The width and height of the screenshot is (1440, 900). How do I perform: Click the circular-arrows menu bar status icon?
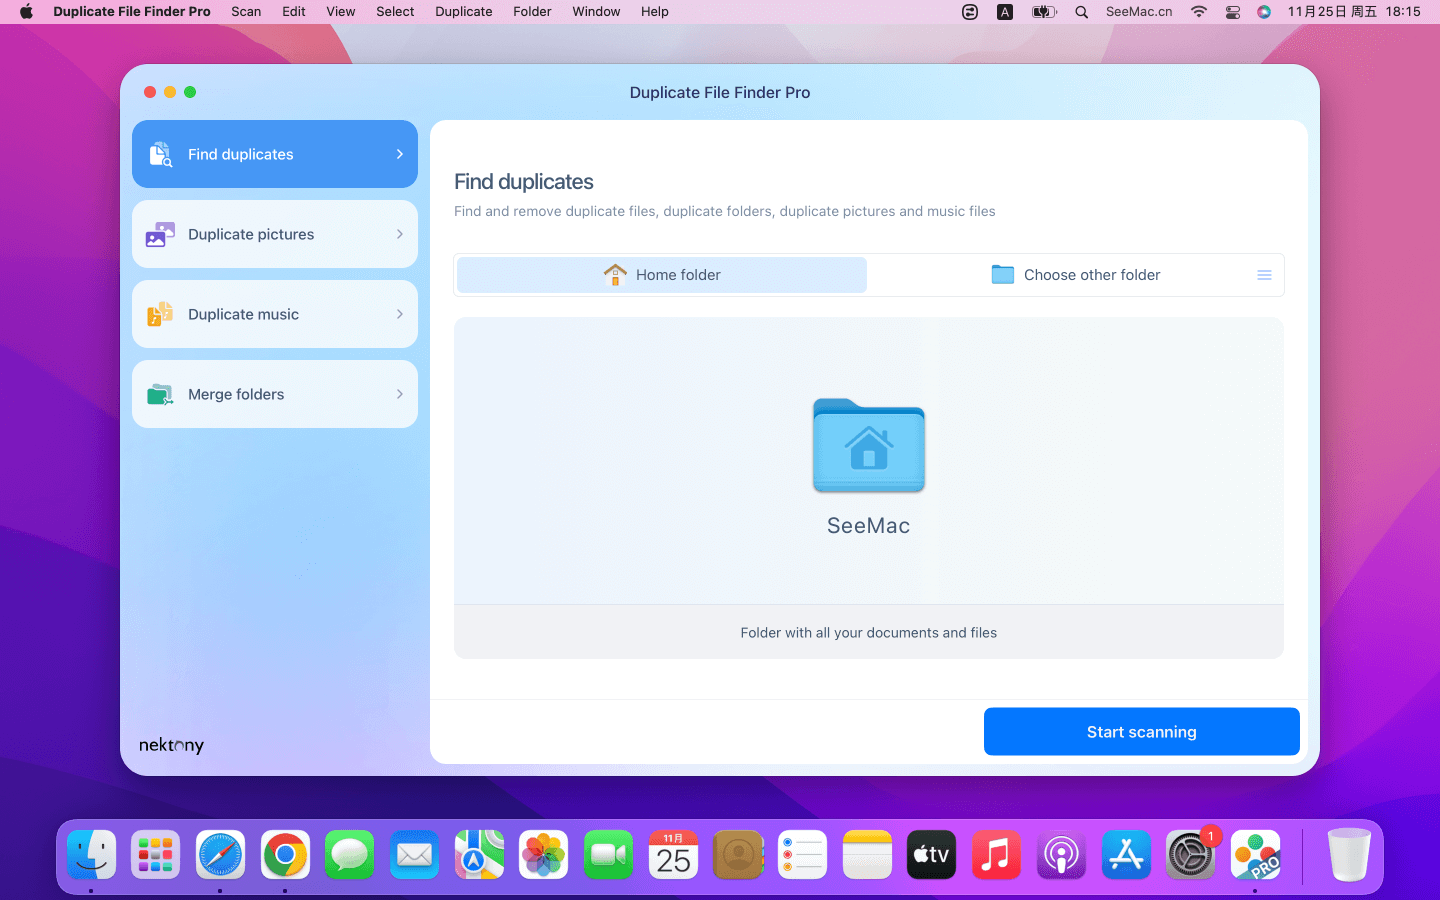click(x=970, y=12)
